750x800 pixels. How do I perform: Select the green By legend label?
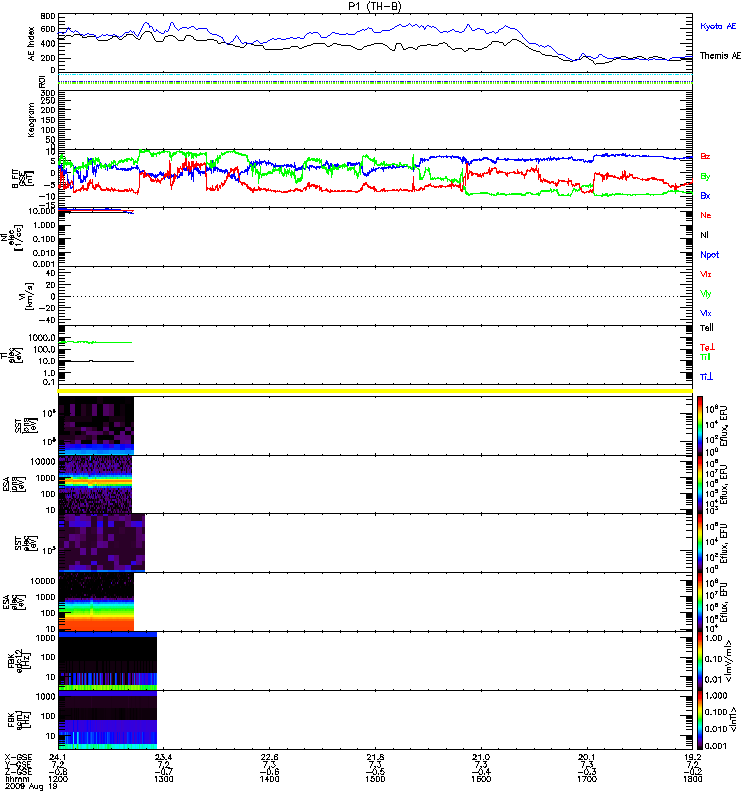tap(706, 176)
